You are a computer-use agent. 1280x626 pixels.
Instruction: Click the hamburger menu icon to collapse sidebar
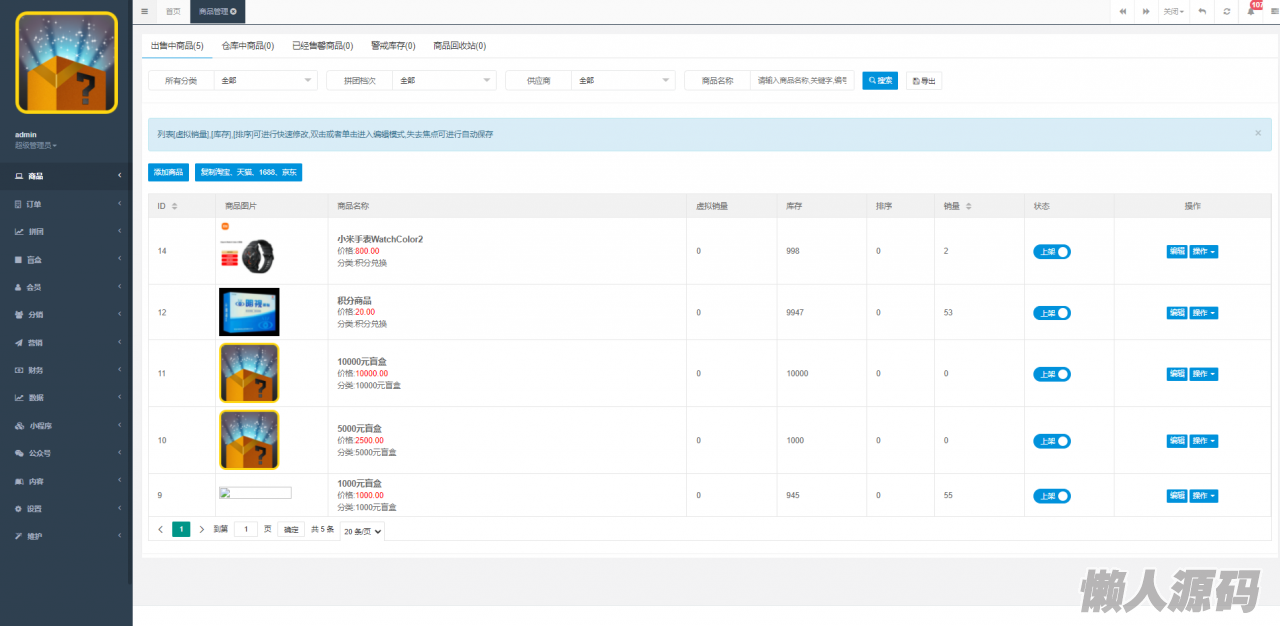pos(145,11)
